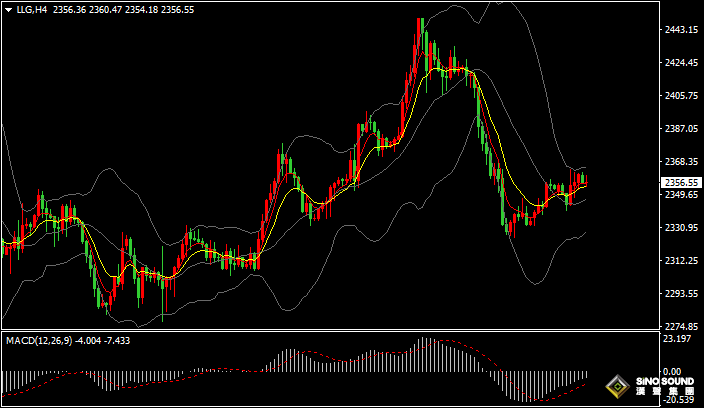This screenshot has width=704, height=408.
Task: Click the -20.539 MACD scale label
Action: pos(678,400)
